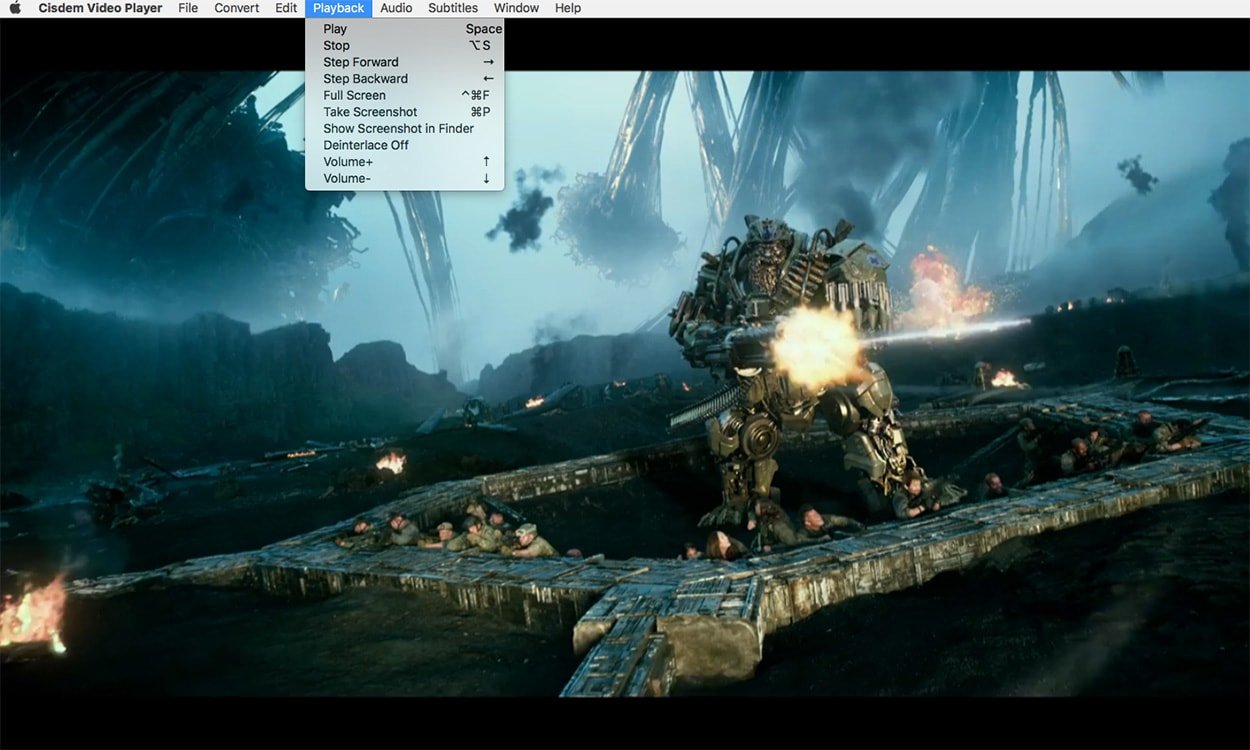Screen dimensions: 1250x750
Task: Open the Audio menu
Action: click(x=396, y=8)
